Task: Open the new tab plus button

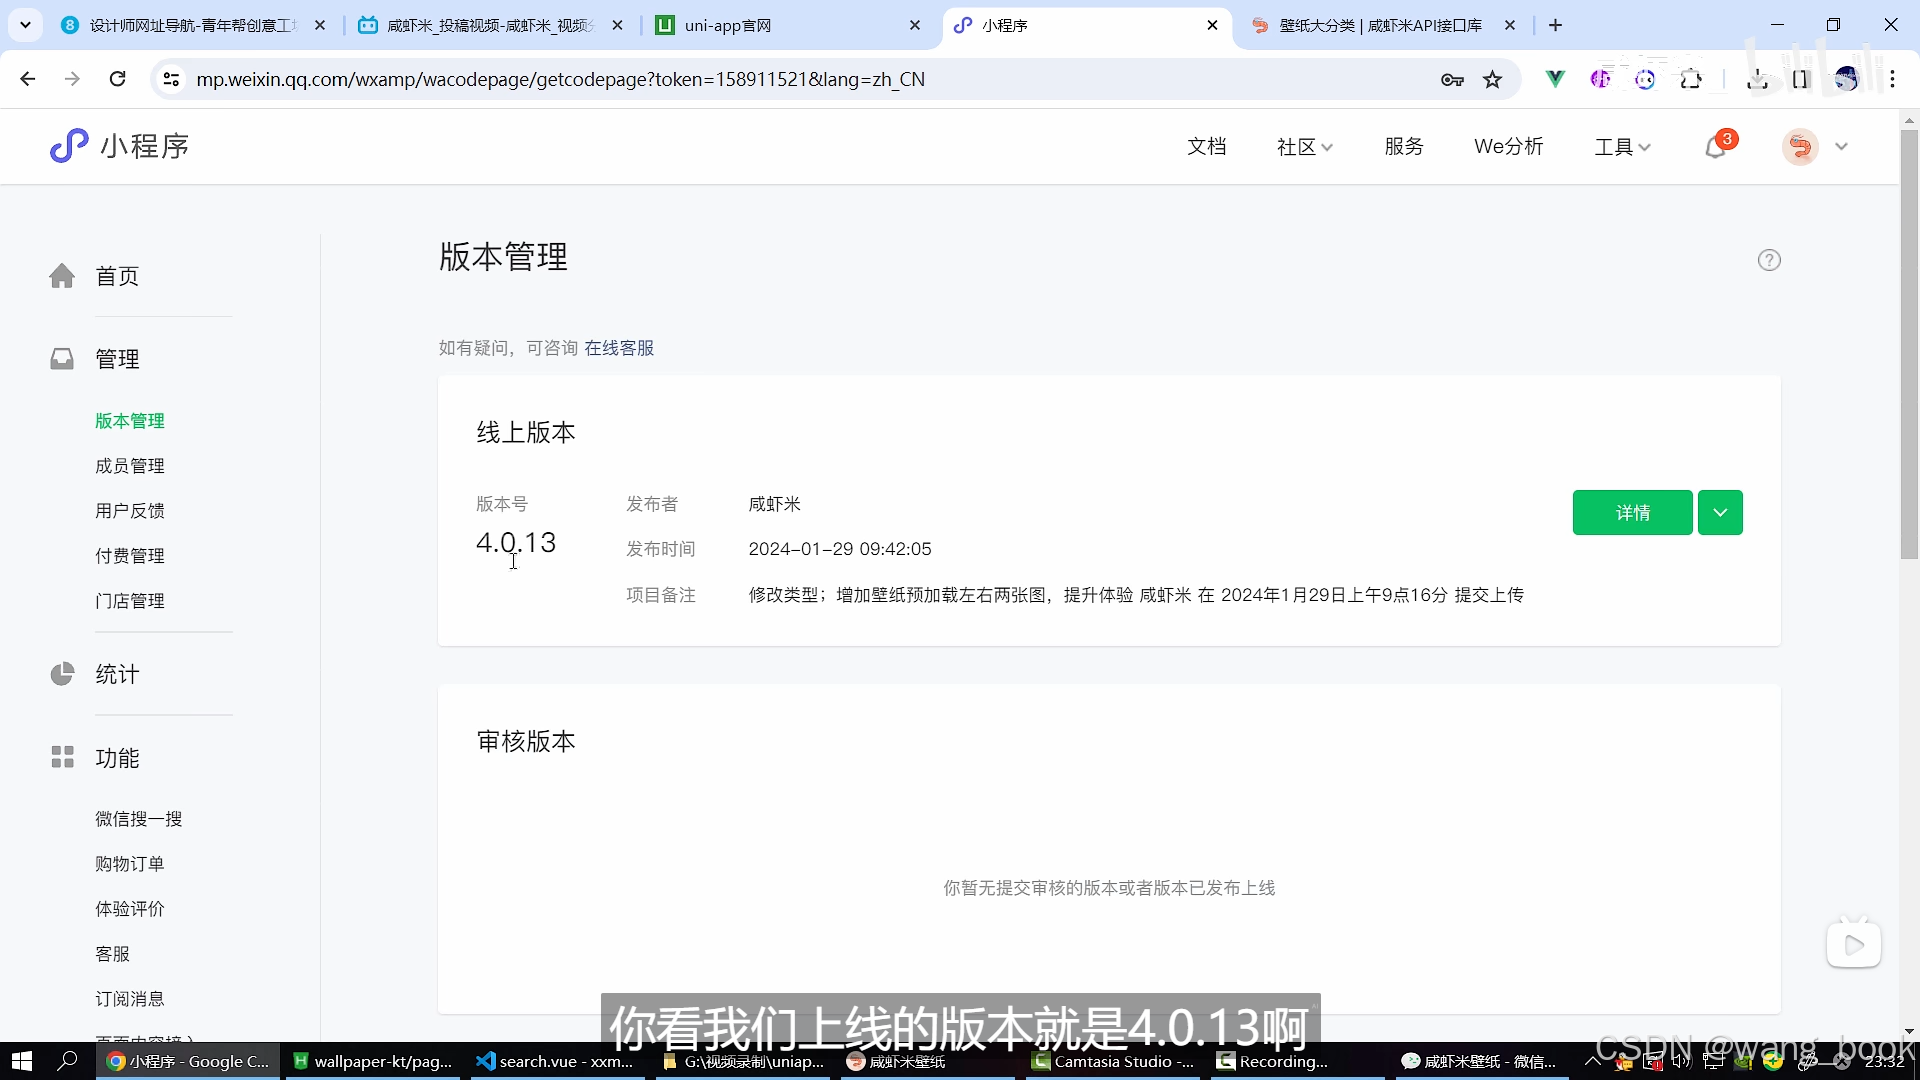Action: [x=1555, y=25]
